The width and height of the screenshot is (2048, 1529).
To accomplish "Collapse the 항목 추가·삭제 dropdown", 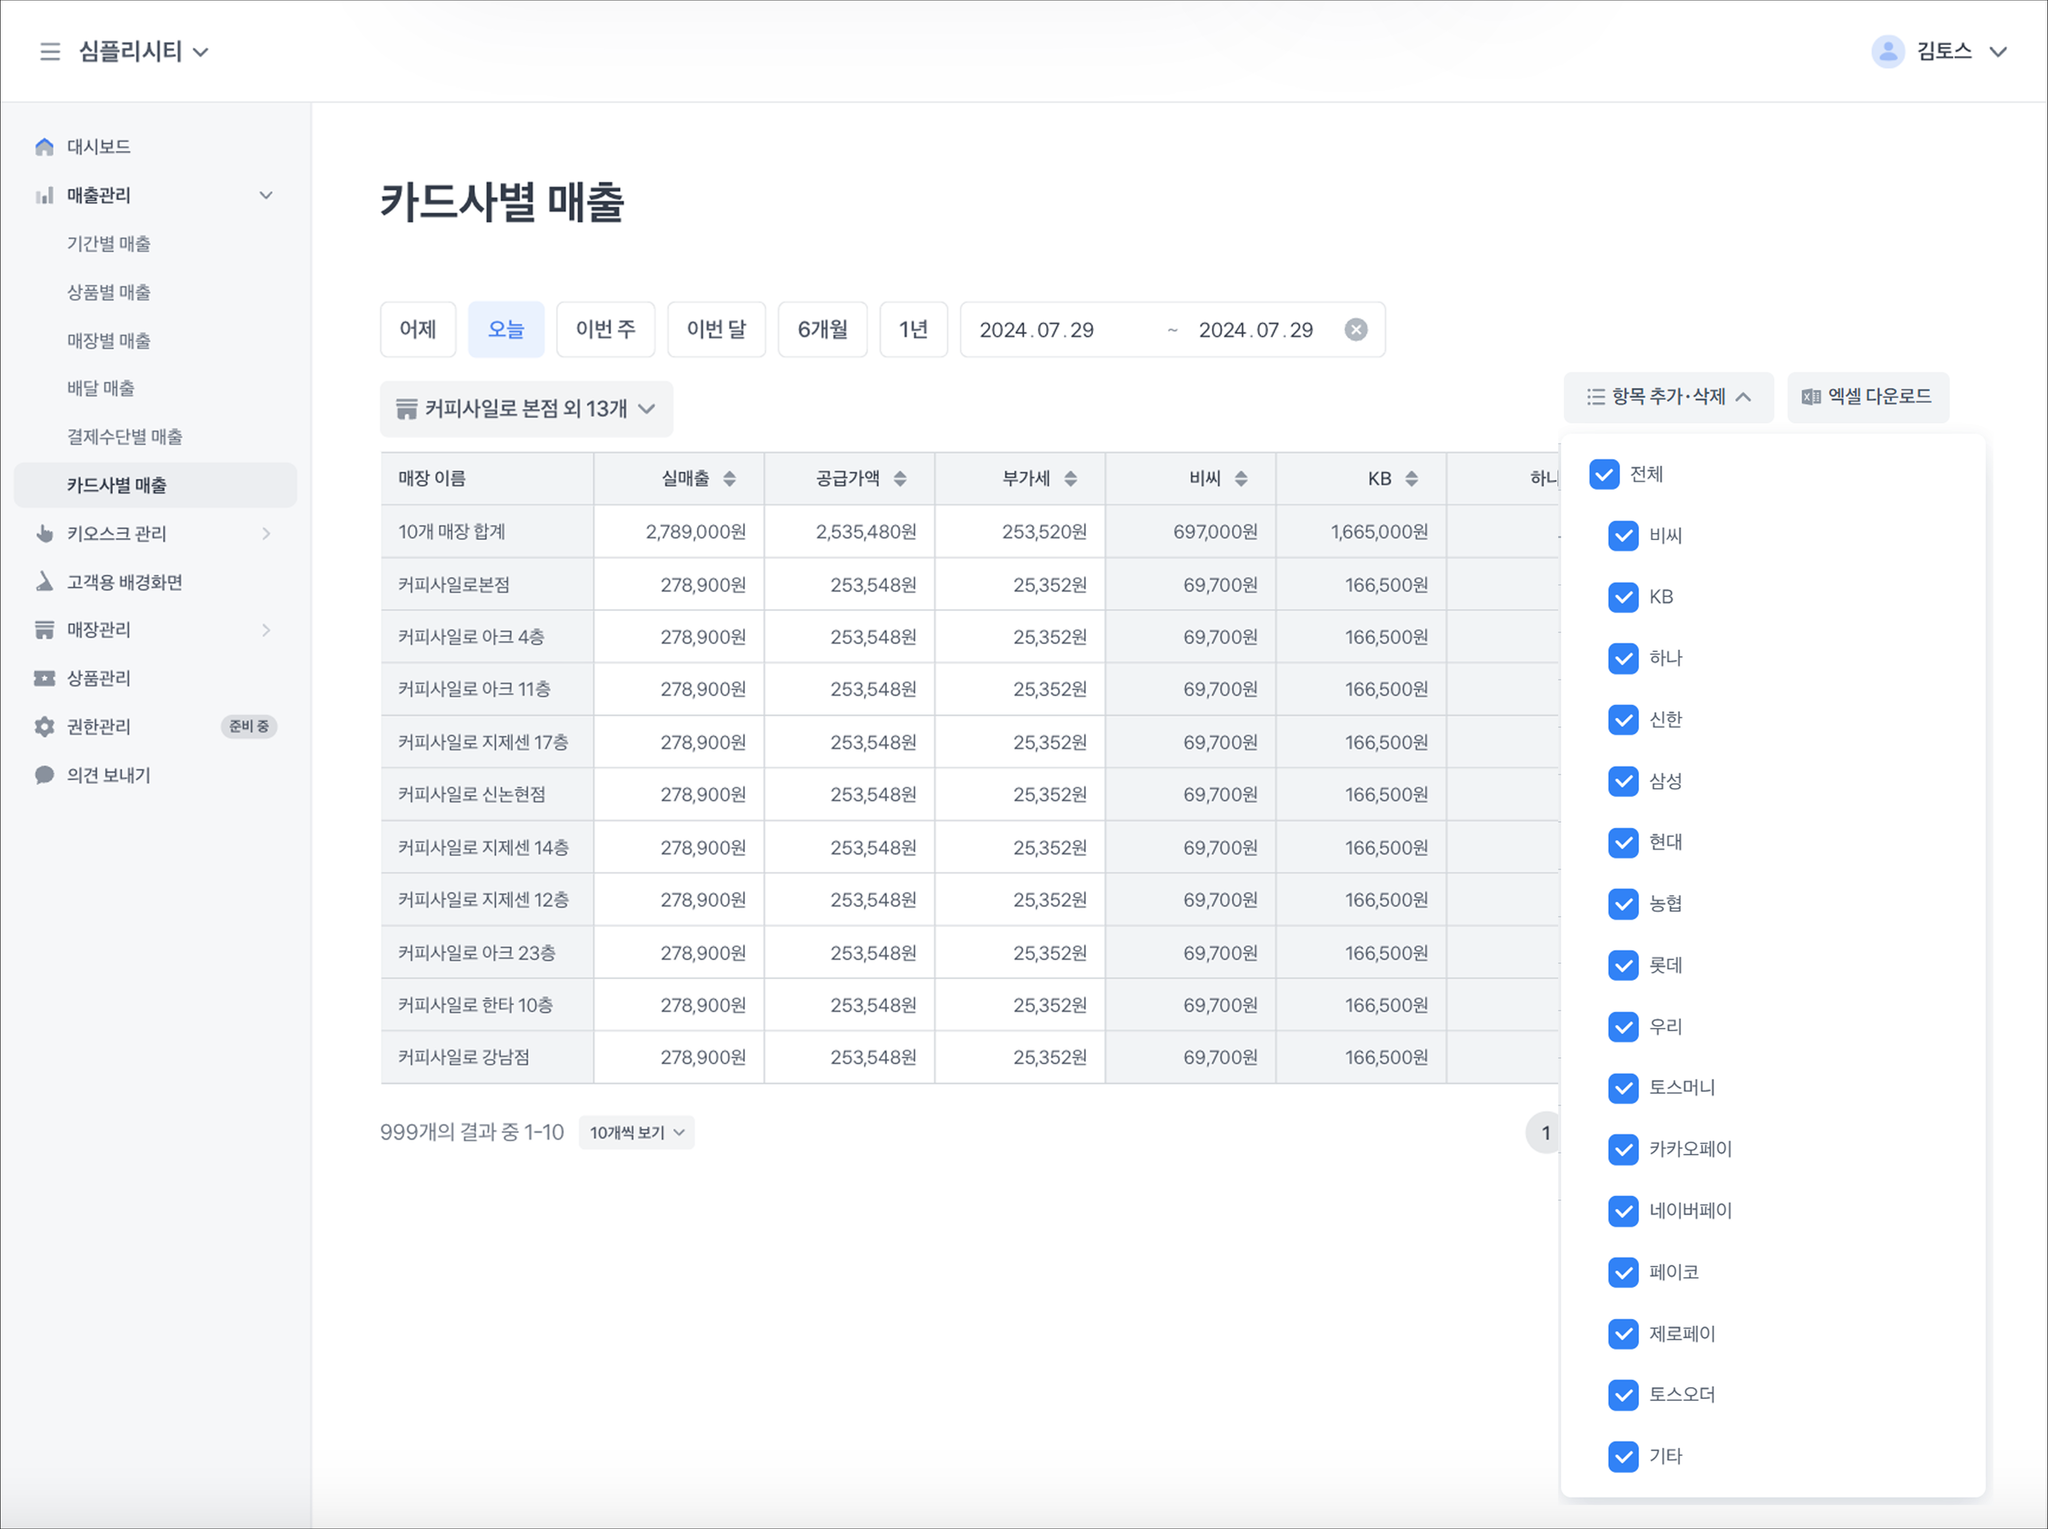I will coord(1668,397).
